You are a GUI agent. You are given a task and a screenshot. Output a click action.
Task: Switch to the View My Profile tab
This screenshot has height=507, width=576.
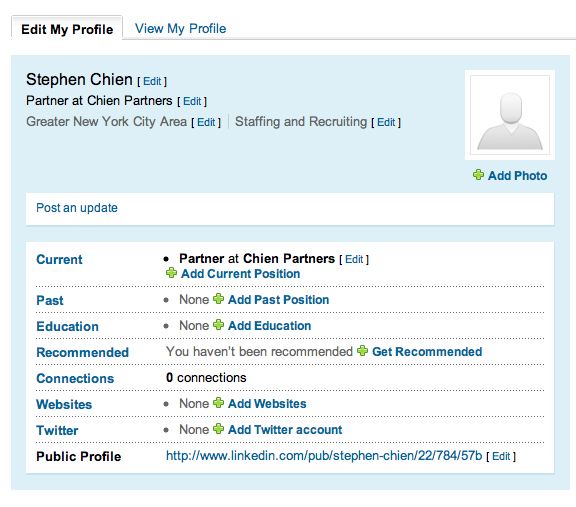coord(180,28)
